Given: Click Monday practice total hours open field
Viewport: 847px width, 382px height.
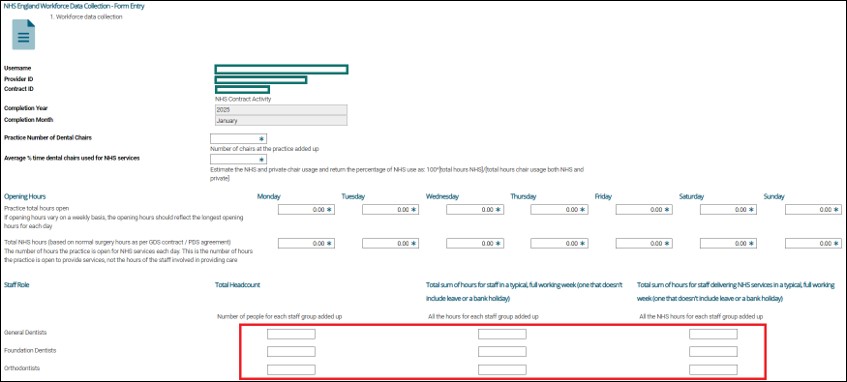Looking at the screenshot, I should (306, 210).
